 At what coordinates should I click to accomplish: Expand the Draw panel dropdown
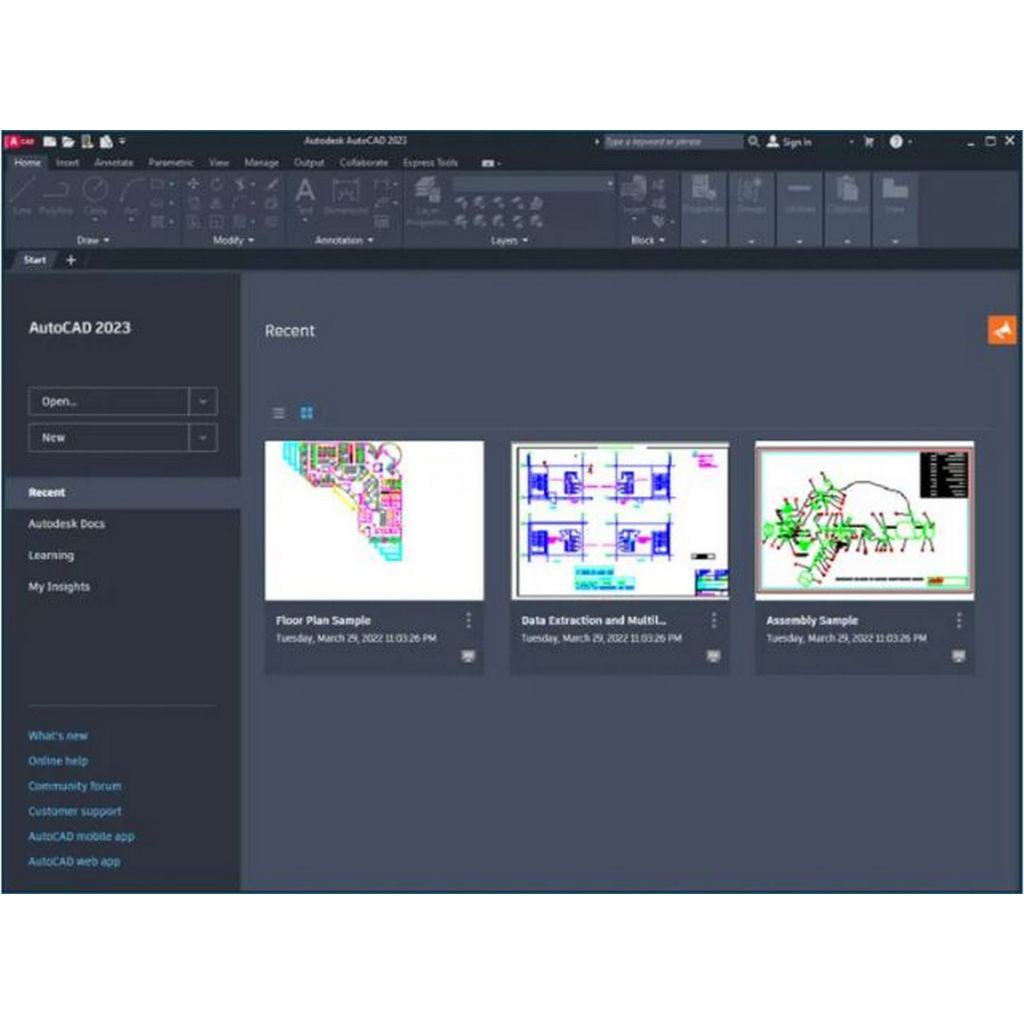coord(93,240)
